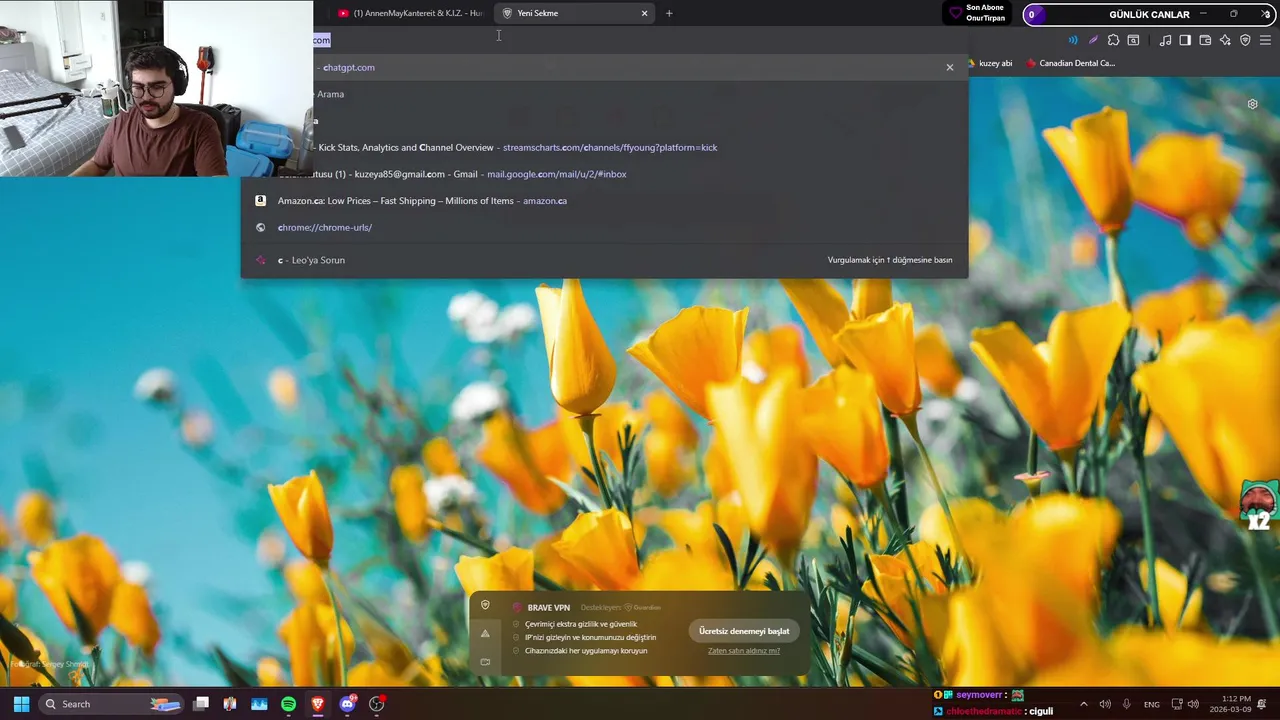This screenshot has height=720, width=1280.
Task: Click the purple feather extension icon
Action: pyautogui.click(x=1093, y=40)
